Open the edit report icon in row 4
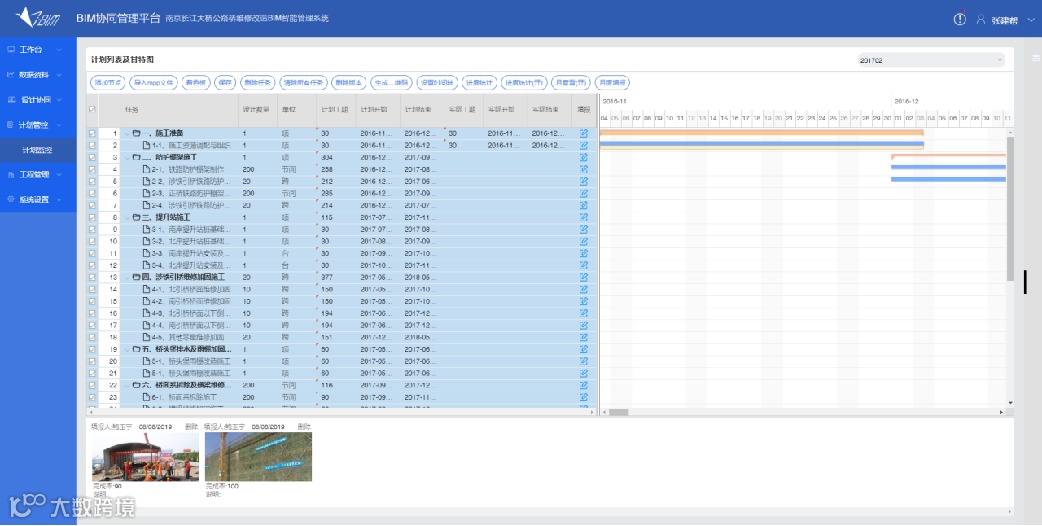1042x526 pixels. click(583, 169)
